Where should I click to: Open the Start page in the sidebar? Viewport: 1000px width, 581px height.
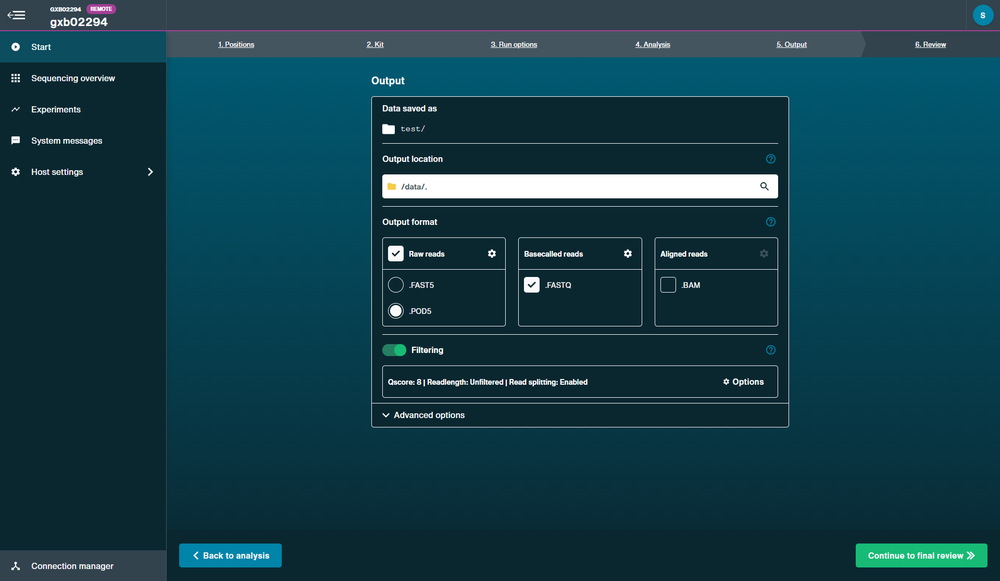tap(83, 47)
